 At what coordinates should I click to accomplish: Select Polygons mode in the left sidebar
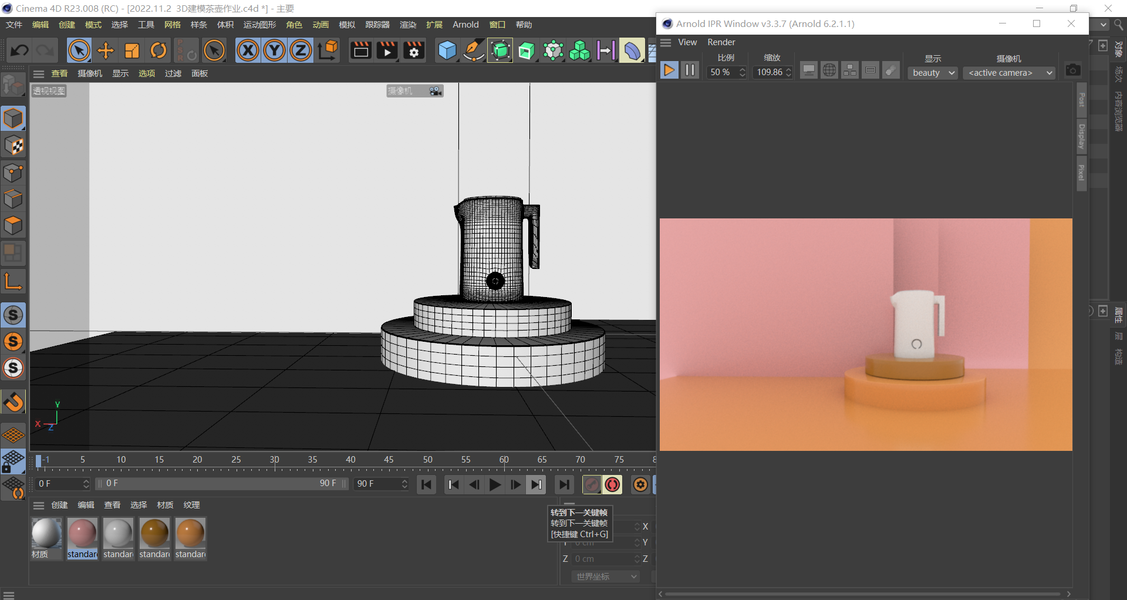(x=14, y=226)
